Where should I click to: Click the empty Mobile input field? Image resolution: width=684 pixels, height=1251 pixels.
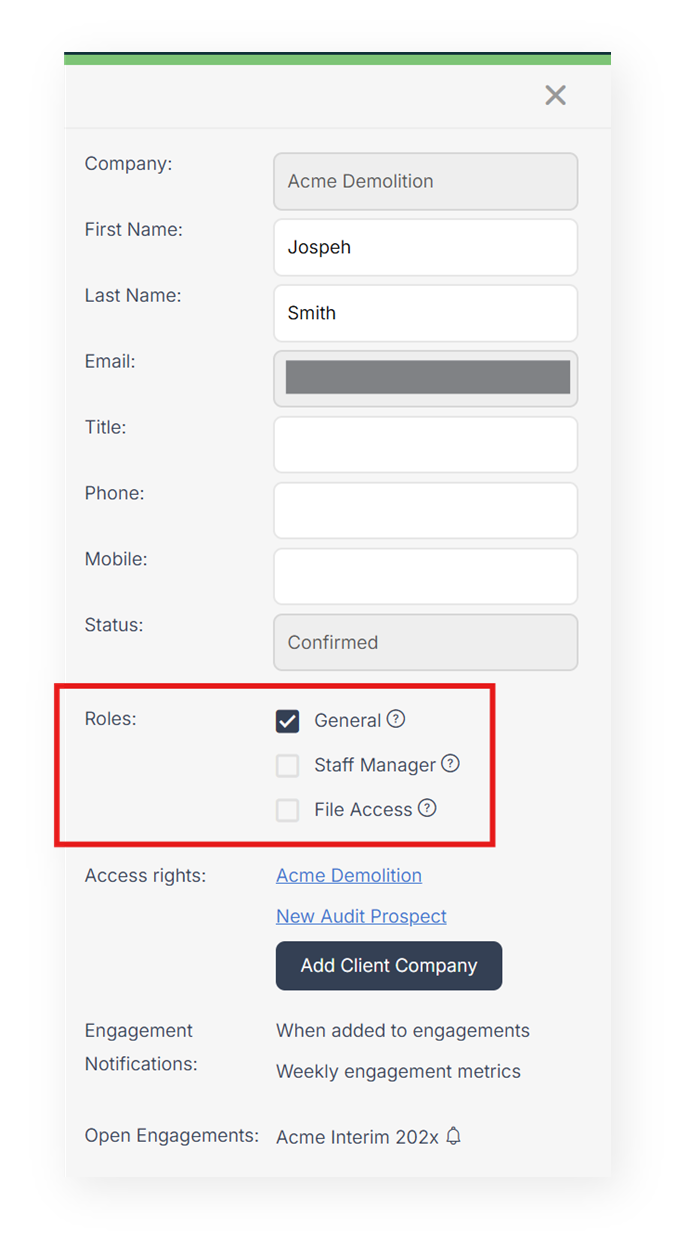click(425, 576)
